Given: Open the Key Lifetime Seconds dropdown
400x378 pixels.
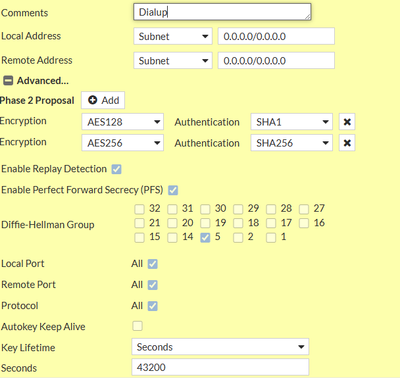Looking at the screenshot, I should (220, 347).
